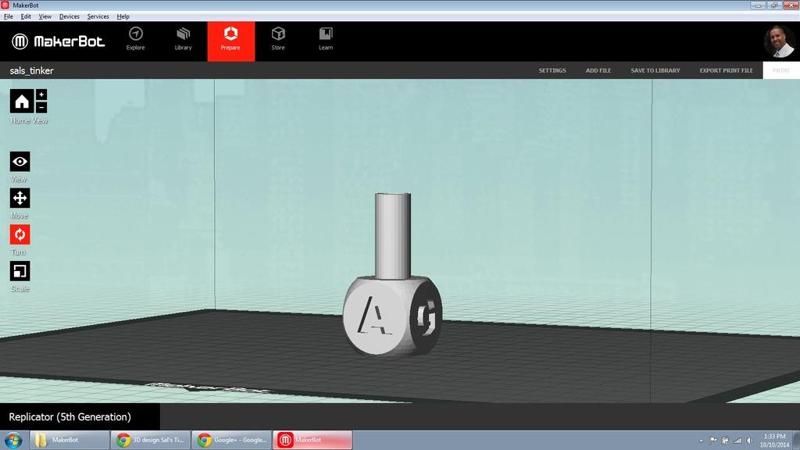The height and width of the screenshot is (450, 800).
Task: Click the PRINT button
Action: [781, 70]
